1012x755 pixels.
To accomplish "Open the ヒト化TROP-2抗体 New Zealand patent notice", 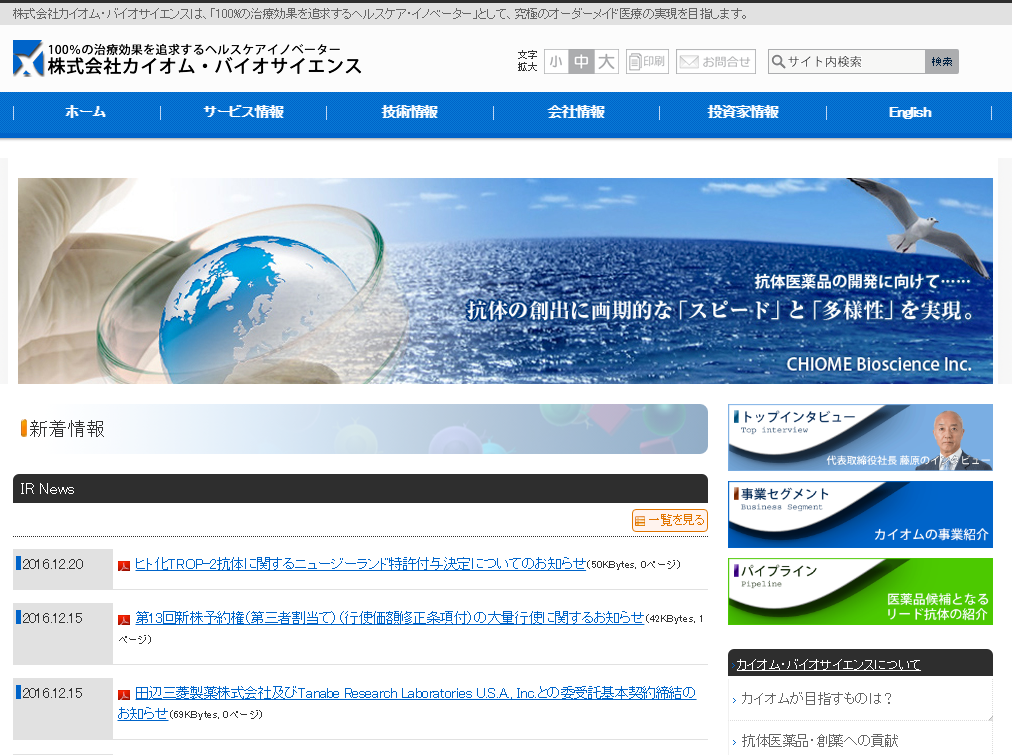I will click(360, 564).
